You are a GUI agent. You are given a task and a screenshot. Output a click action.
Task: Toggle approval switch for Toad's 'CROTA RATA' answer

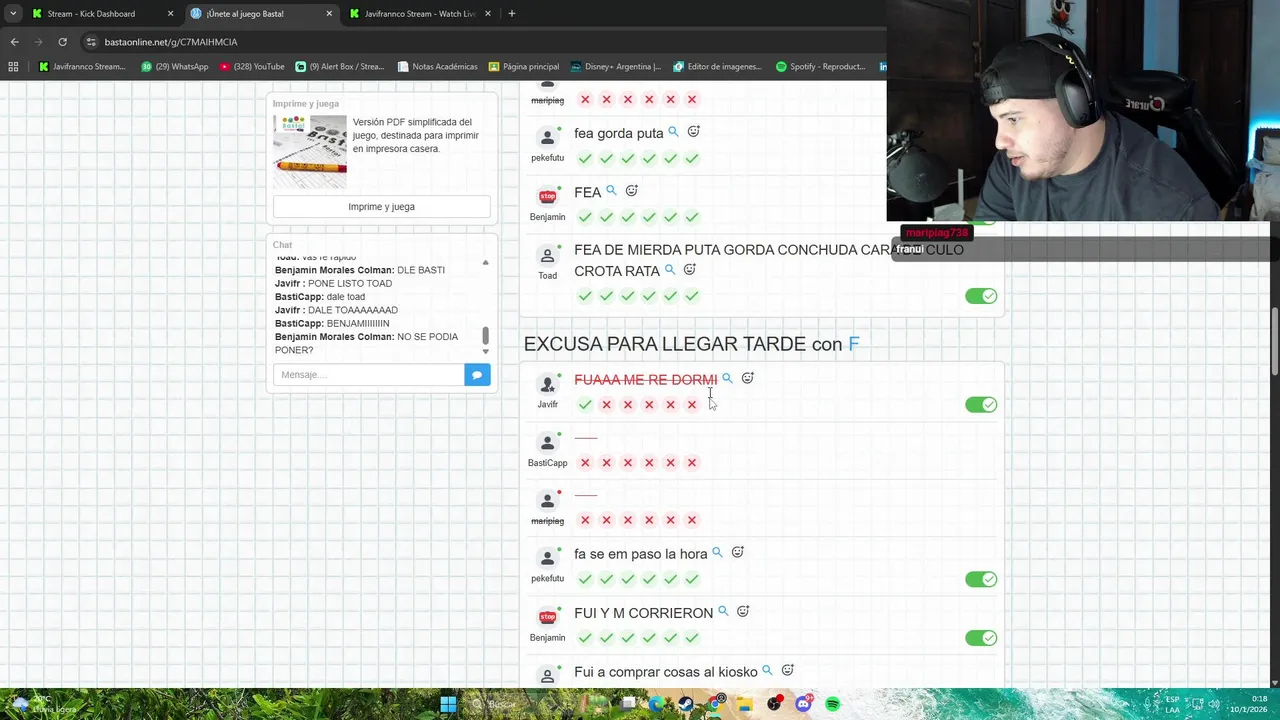(x=981, y=296)
